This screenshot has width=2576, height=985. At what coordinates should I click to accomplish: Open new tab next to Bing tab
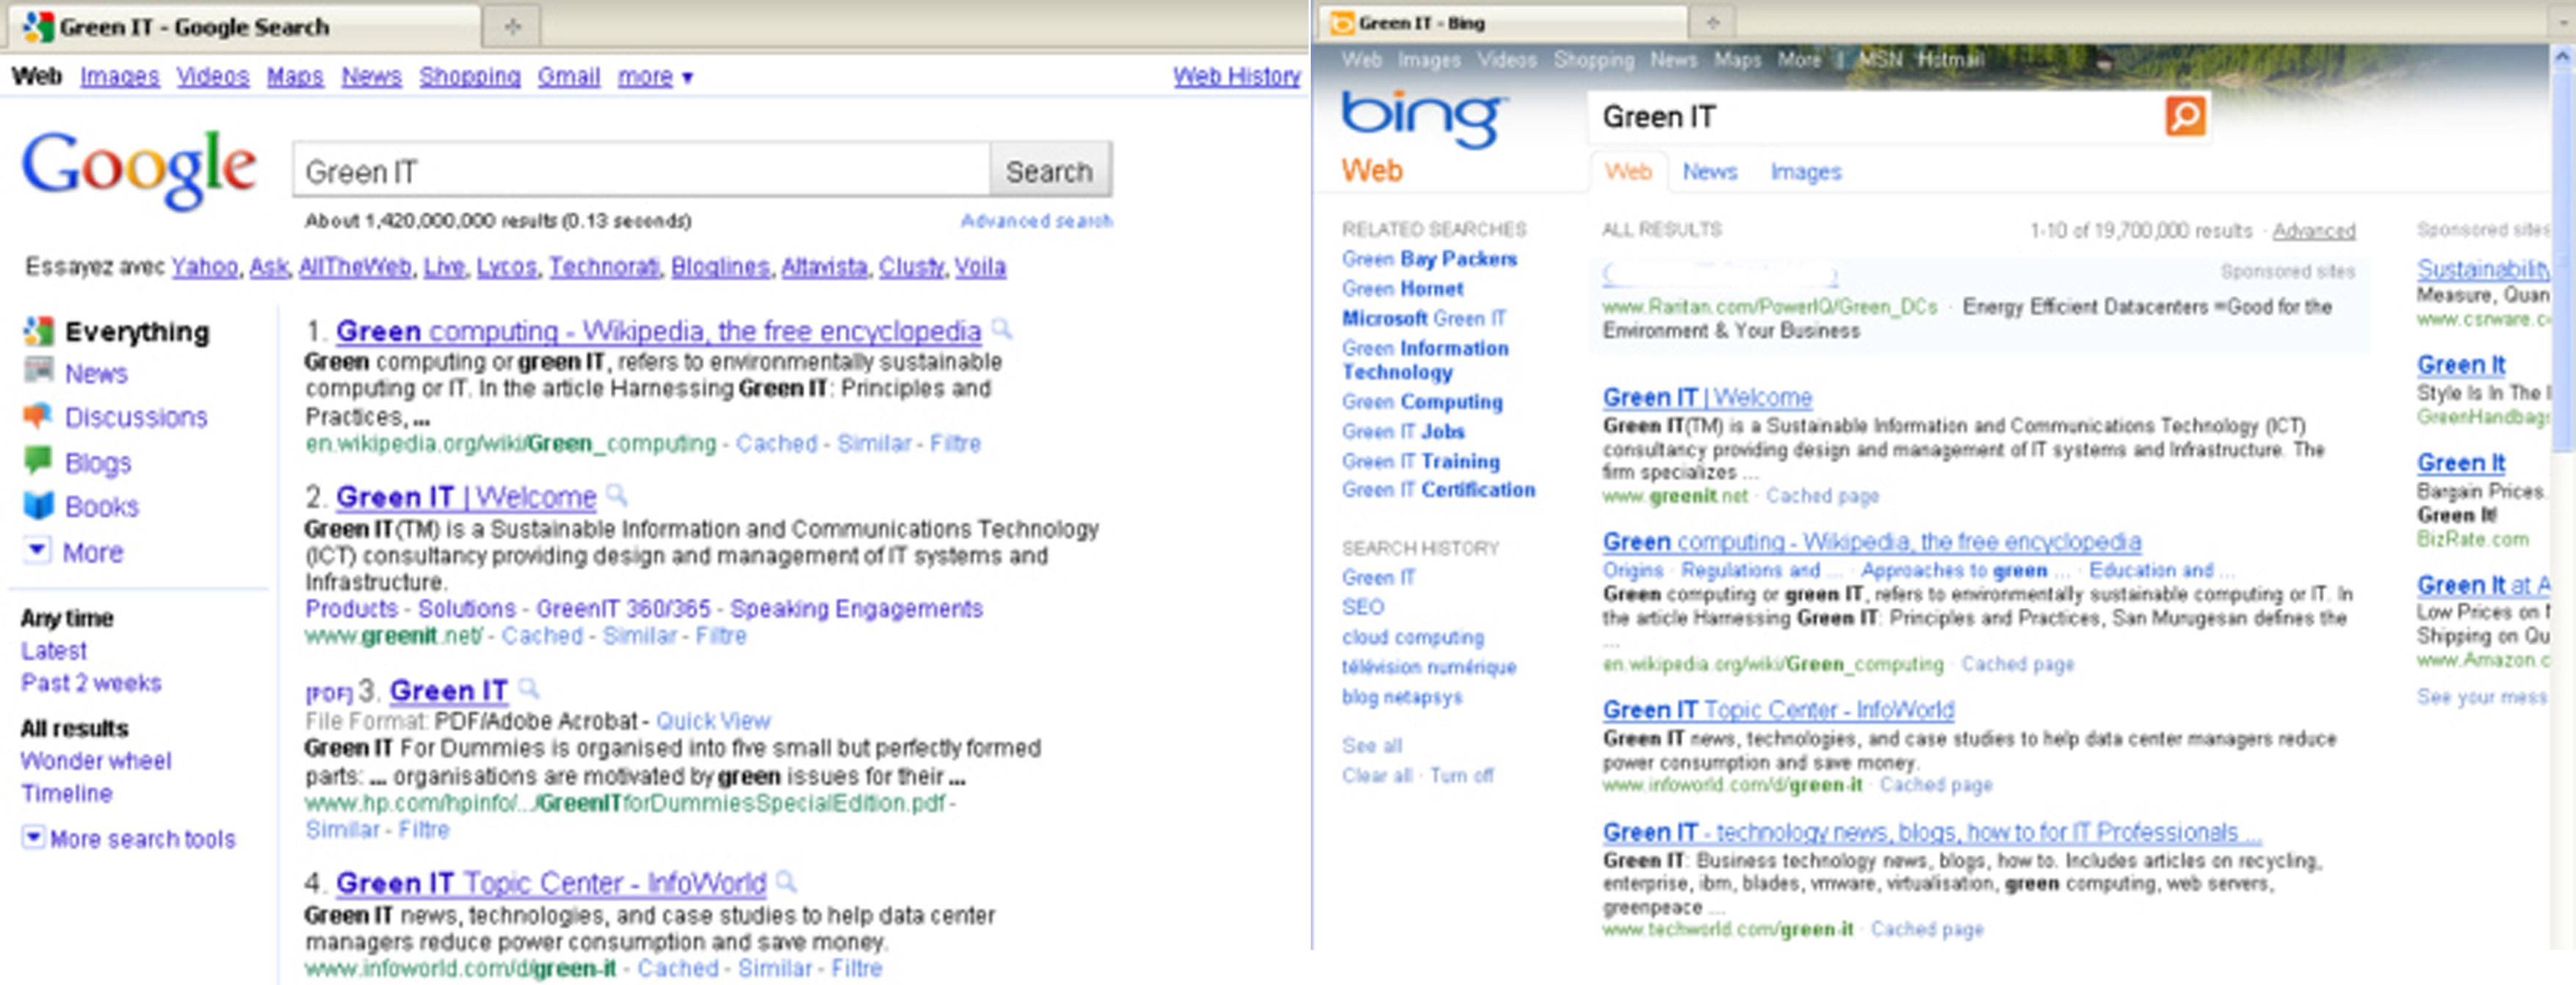[x=1712, y=23]
